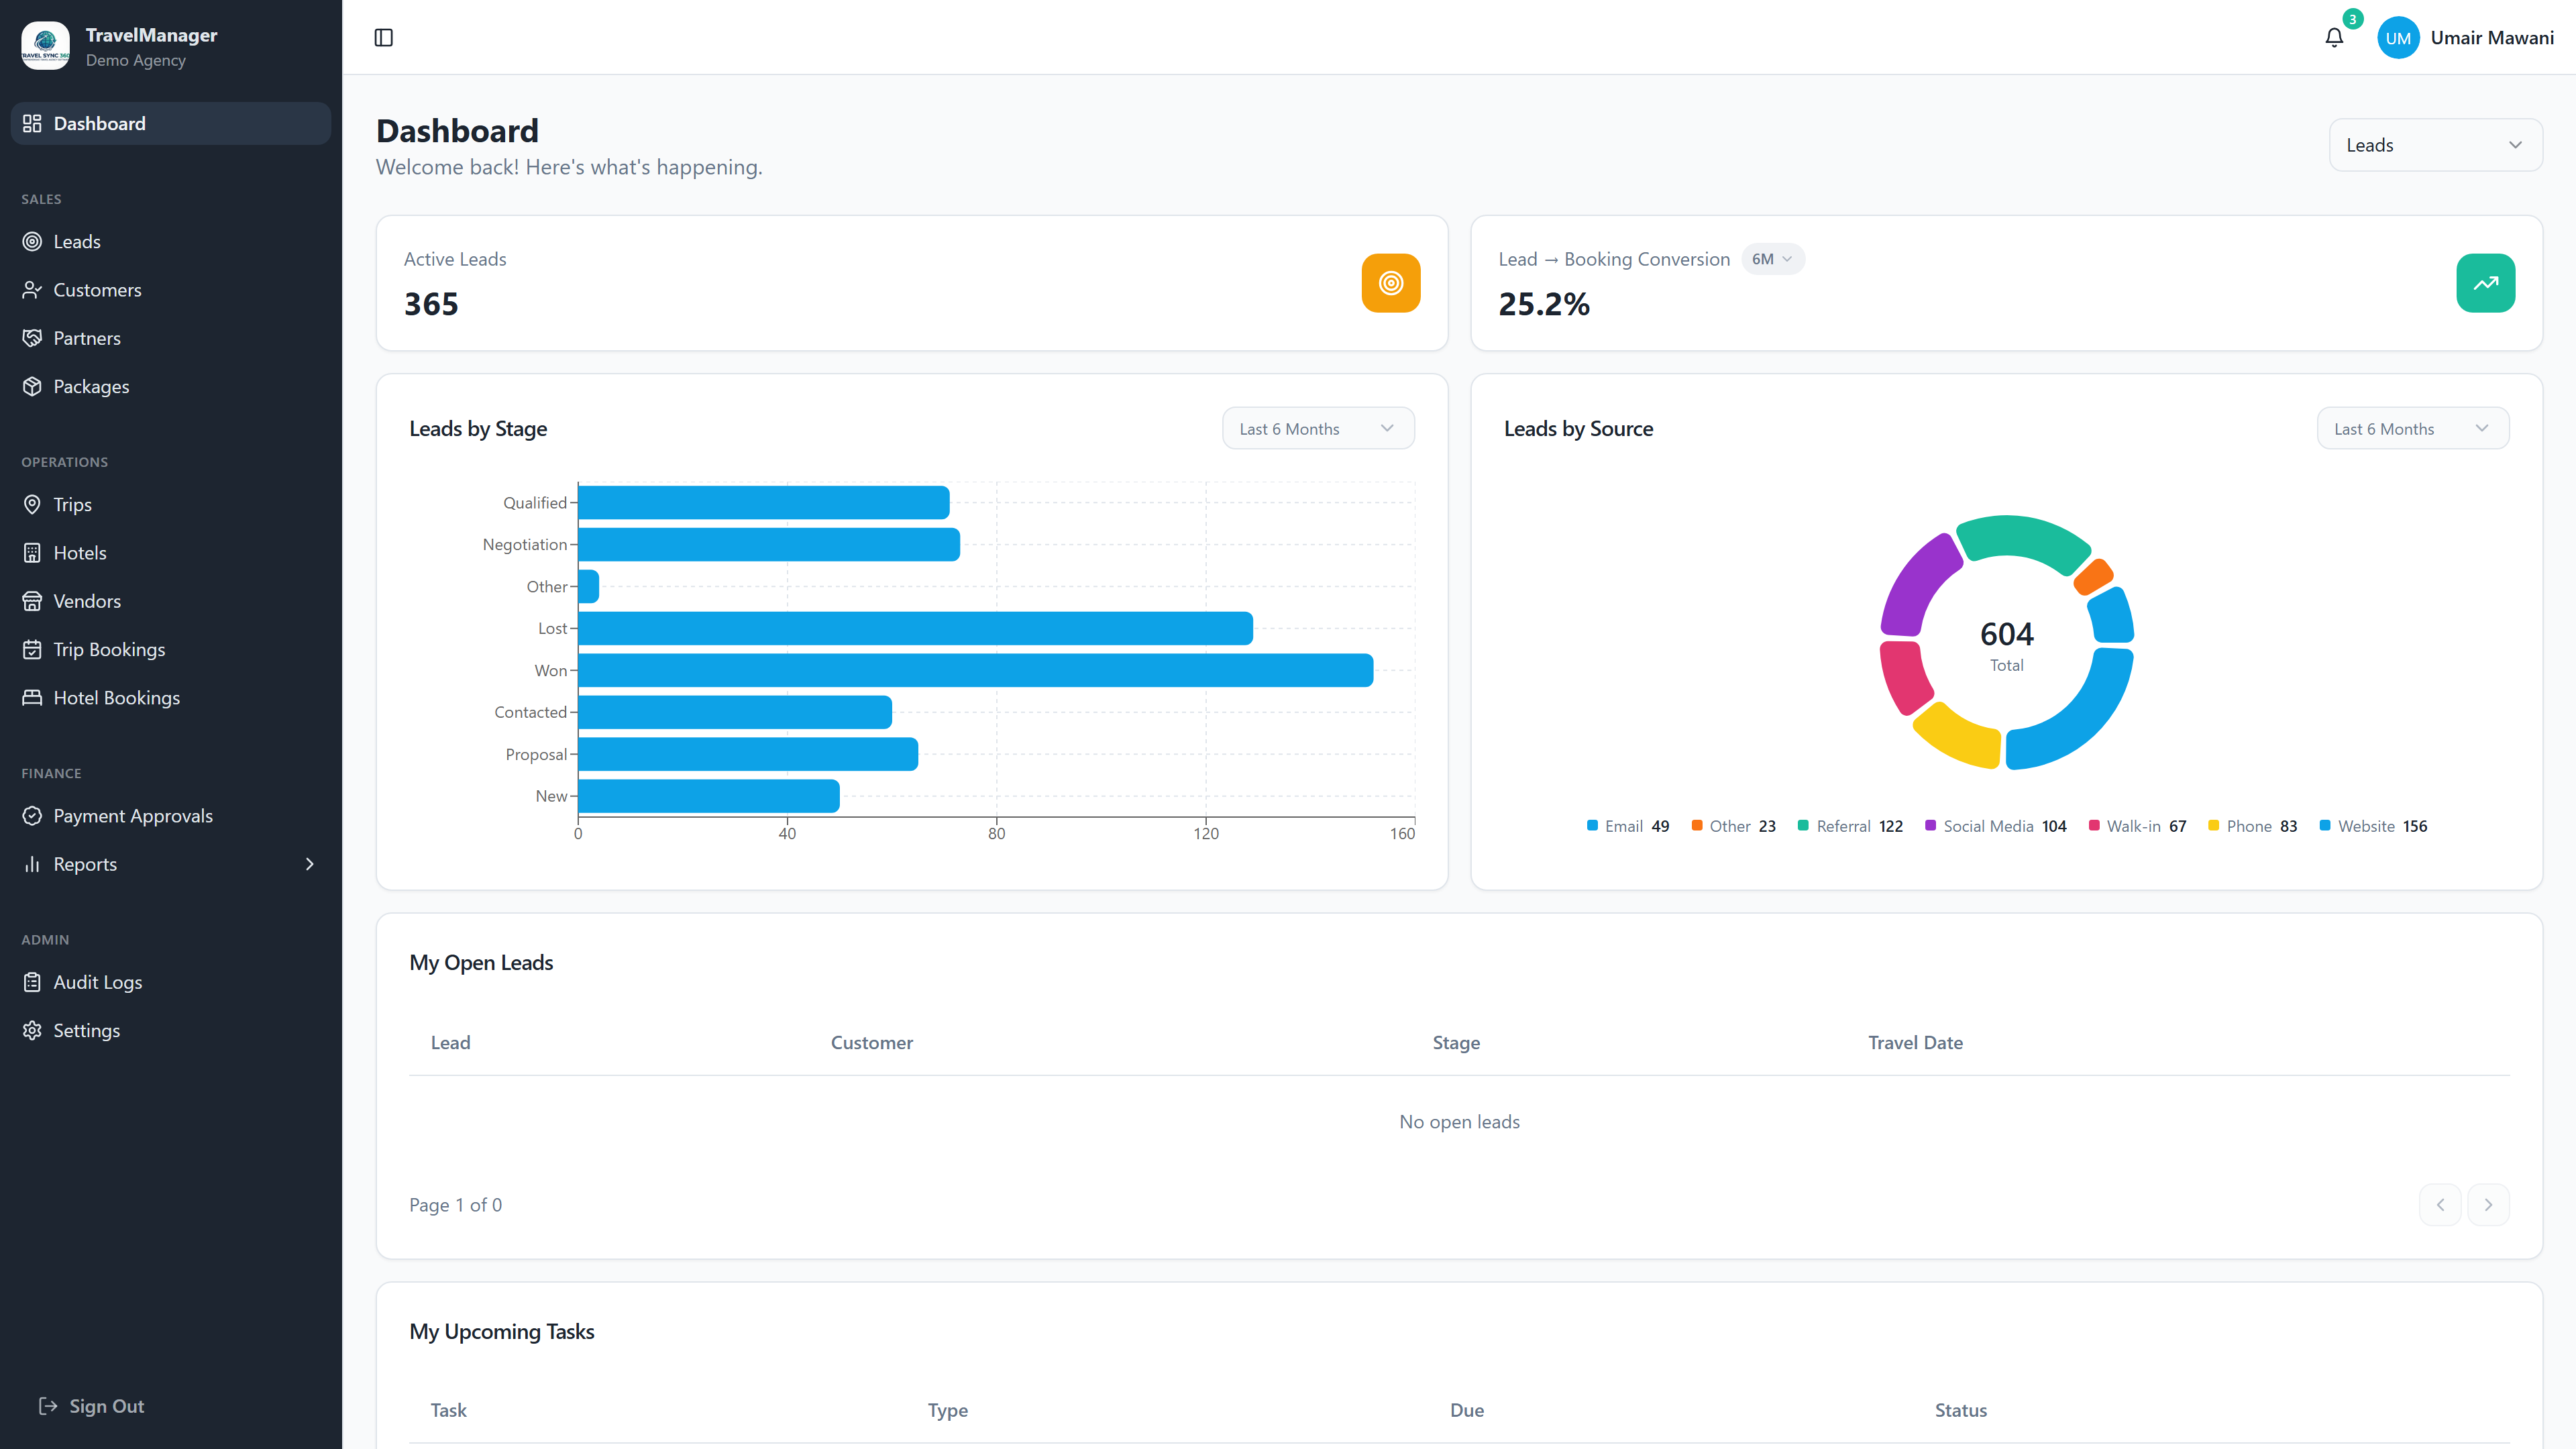Image resolution: width=2576 pixels, height=1449 pixels.
Task: Open the Hotel Bookings link
Action: coord(171,698)
